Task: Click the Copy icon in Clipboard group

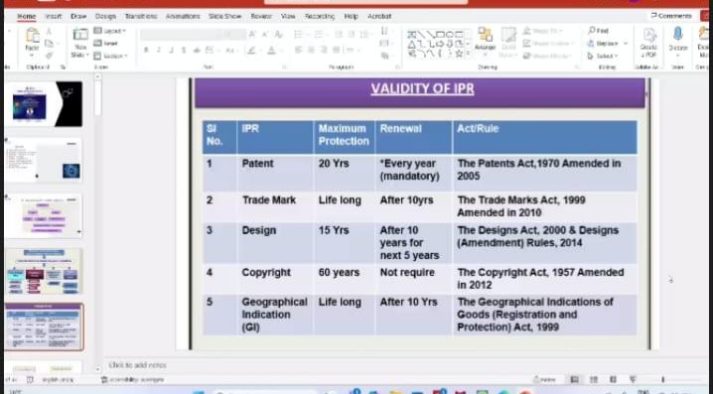Action: (49, 44)
